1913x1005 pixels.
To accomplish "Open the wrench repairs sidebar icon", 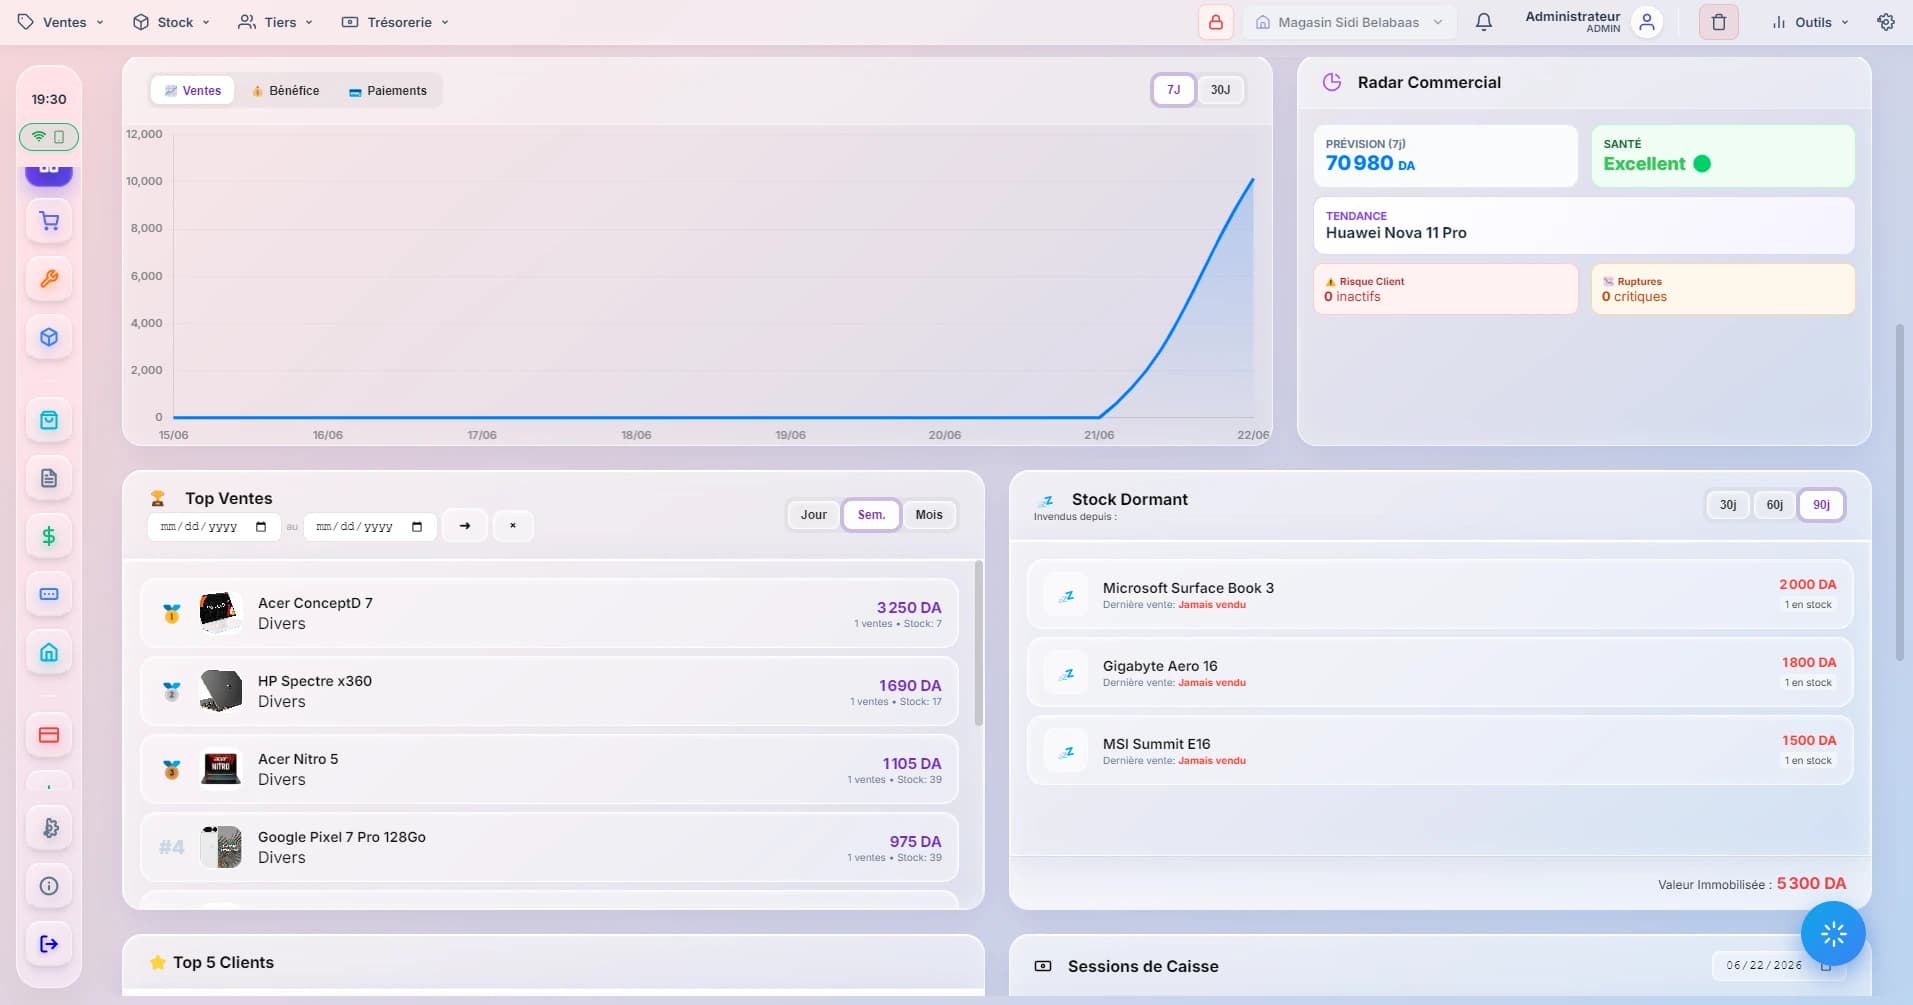I will [x=49, y=279].
